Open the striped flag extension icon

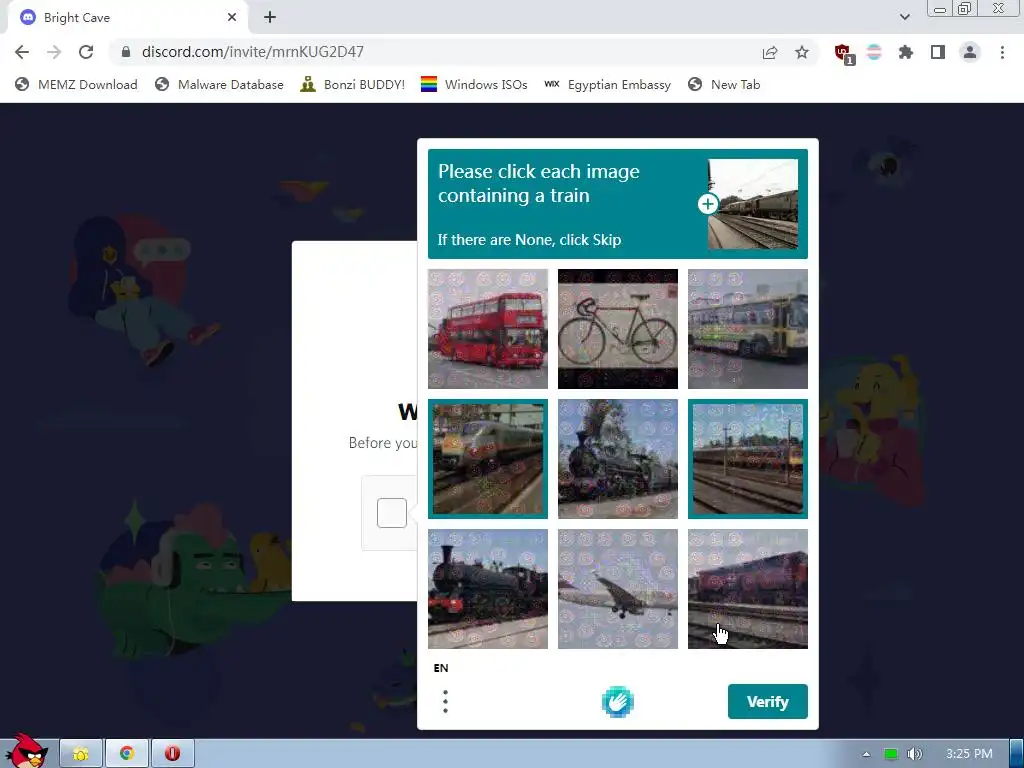click(874, 52)
